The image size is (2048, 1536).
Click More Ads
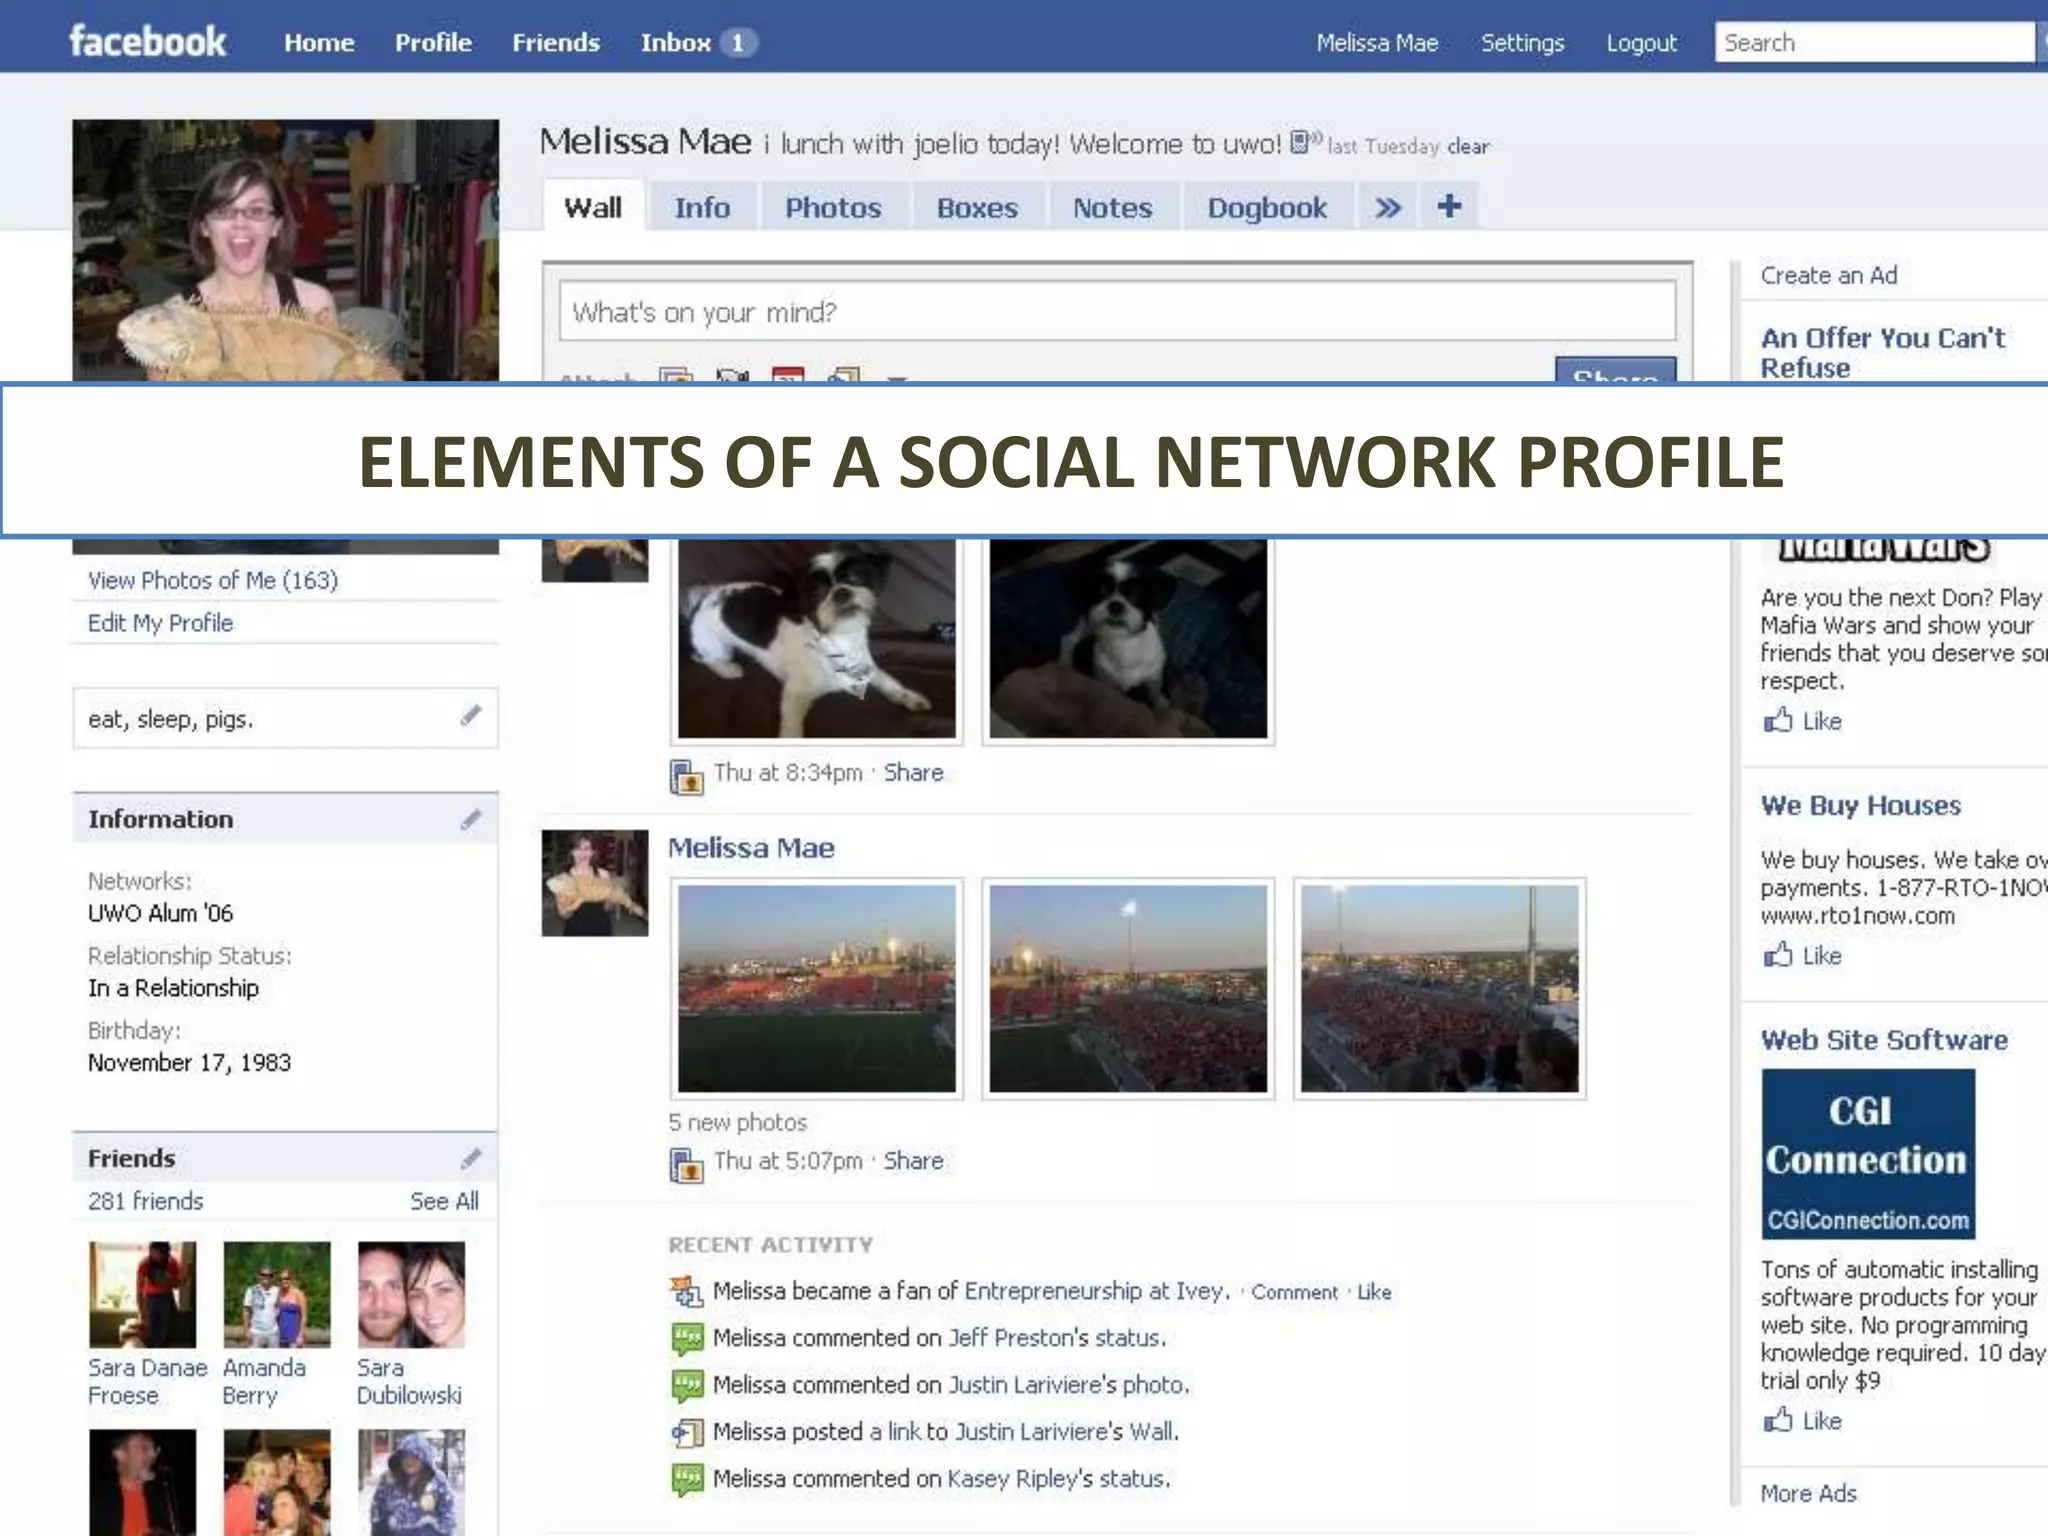[1808, 1493]
